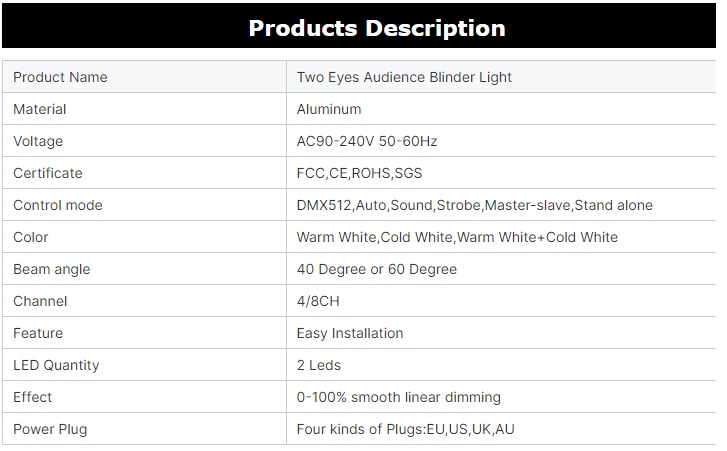Click the Aluminum value cell

click(x=329, y=109)
